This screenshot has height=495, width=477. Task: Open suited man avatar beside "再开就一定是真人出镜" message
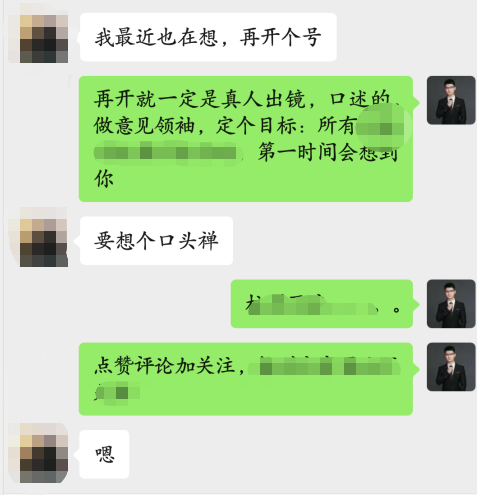(x=451, y=100)
